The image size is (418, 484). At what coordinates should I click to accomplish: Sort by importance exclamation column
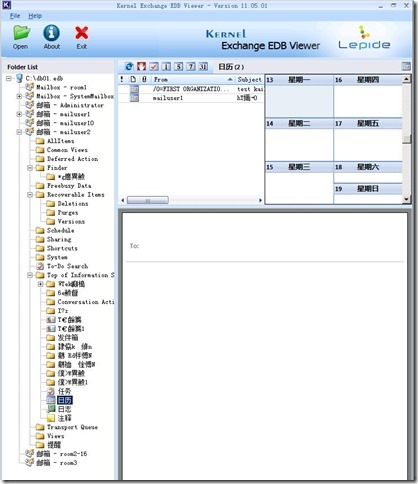[122, 79]
